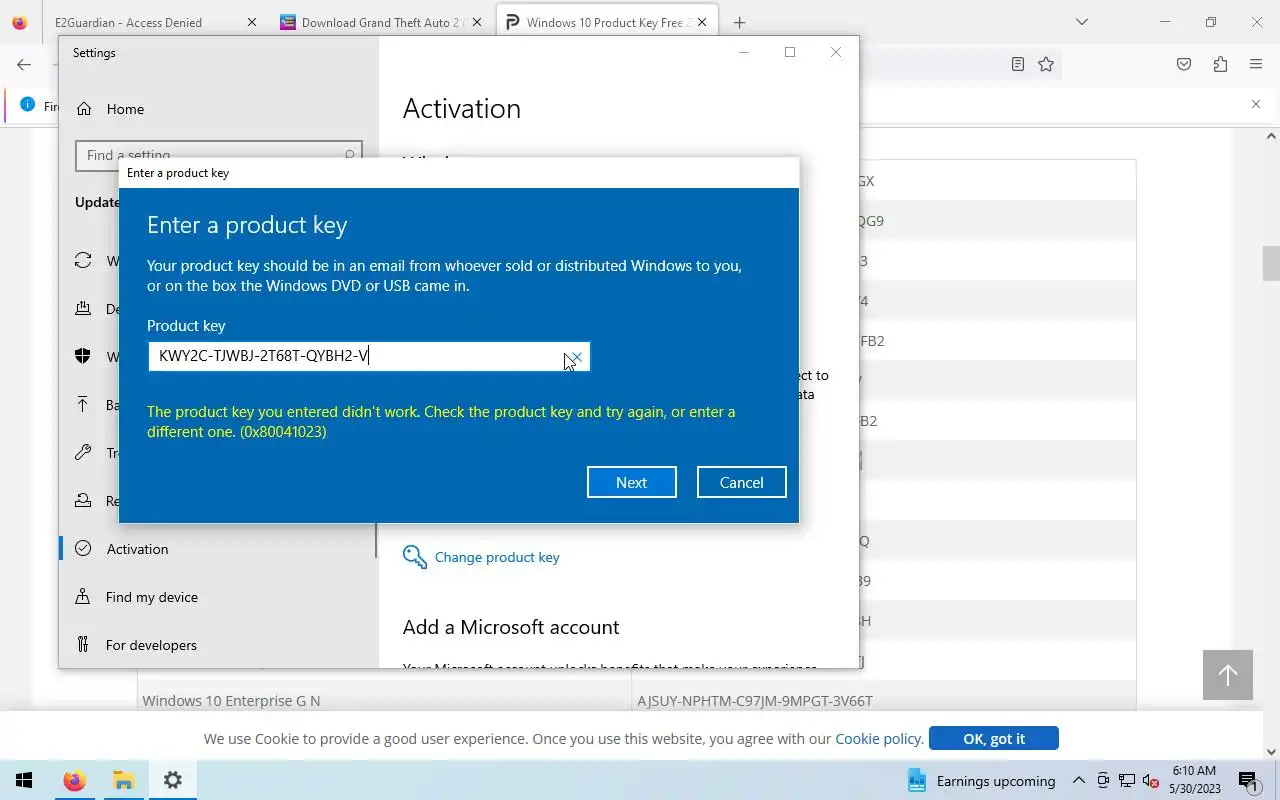Open Firefox extensions menu
The image size is (1280, 800).
pos(1220,64)
